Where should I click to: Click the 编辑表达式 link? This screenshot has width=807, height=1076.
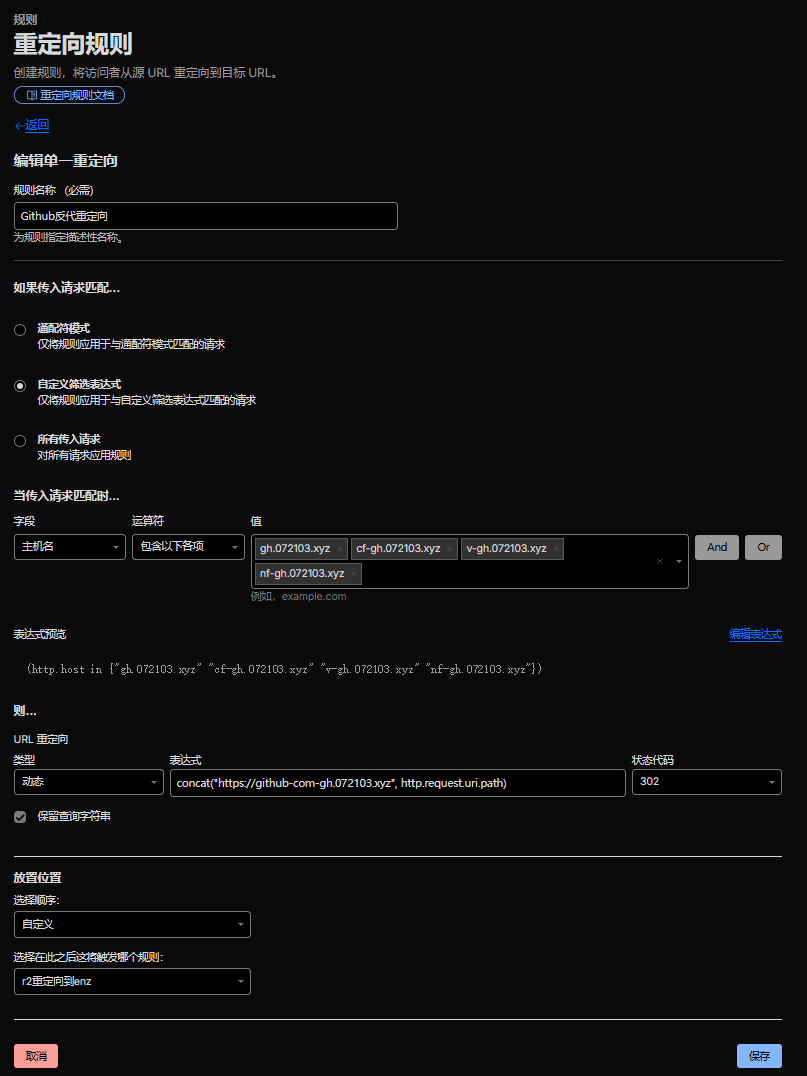pos(755,634)
